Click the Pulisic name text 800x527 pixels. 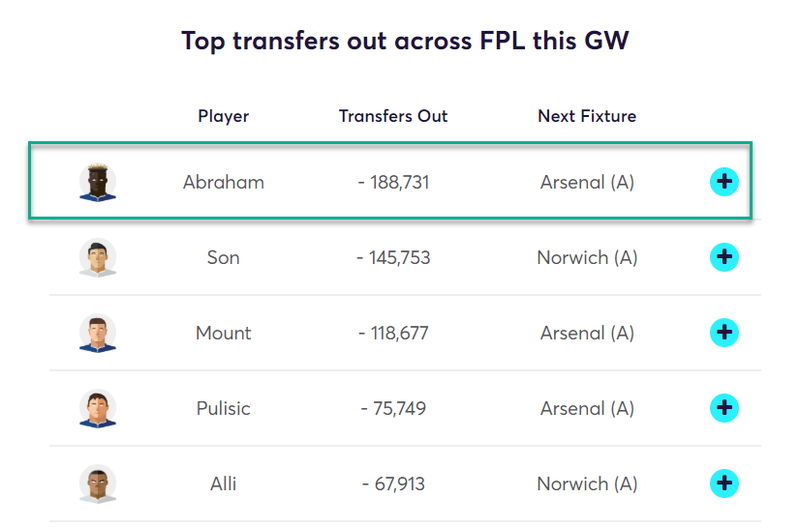223,409
